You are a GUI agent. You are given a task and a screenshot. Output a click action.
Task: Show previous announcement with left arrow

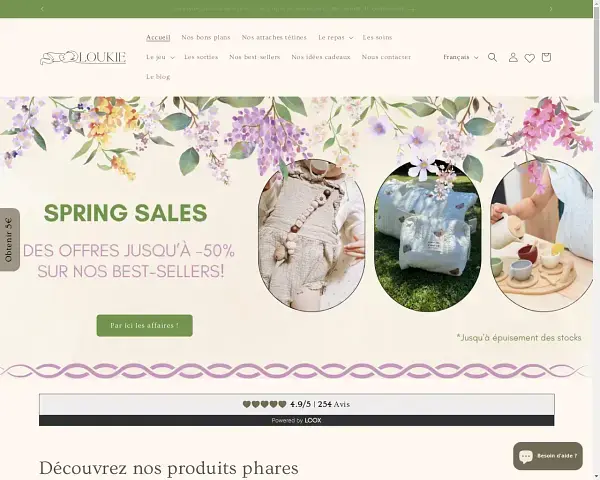[42, 9]
